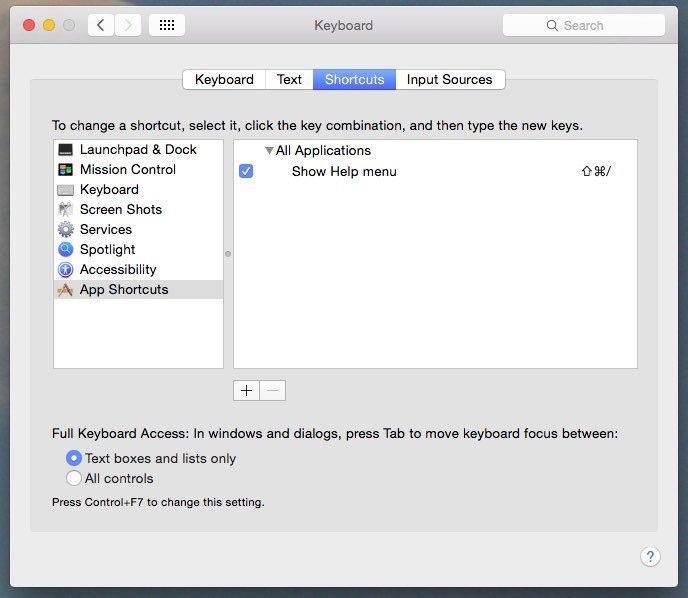The width and height of the screenshot is (688, 598).
Task: Switch to the Text tab
Action: click(289, 79)
